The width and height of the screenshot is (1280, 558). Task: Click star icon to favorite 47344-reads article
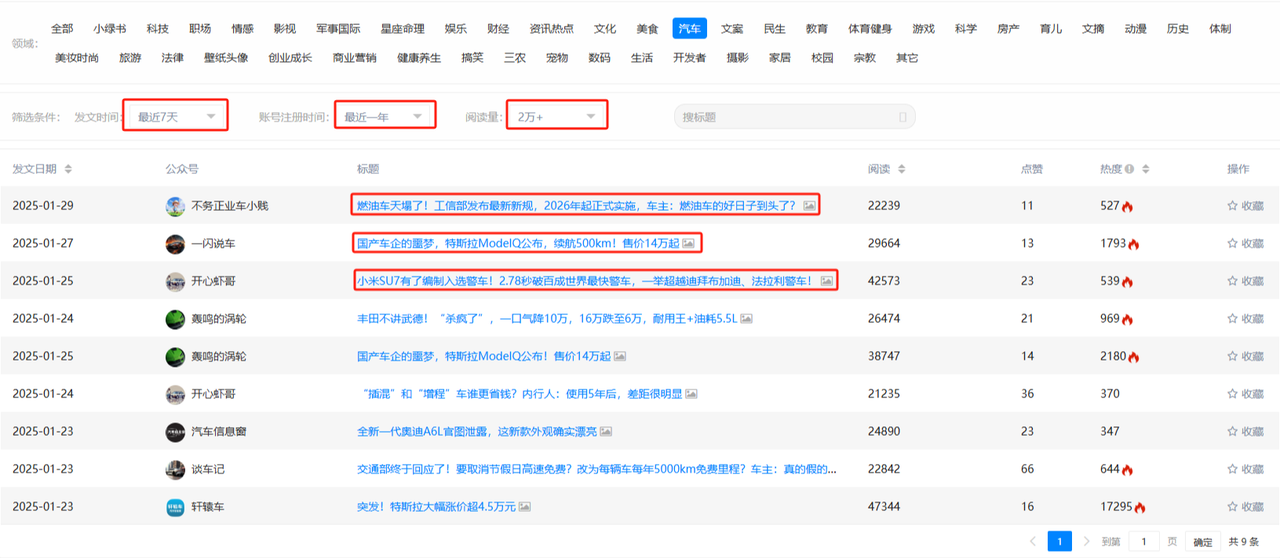coord(1232,507)
